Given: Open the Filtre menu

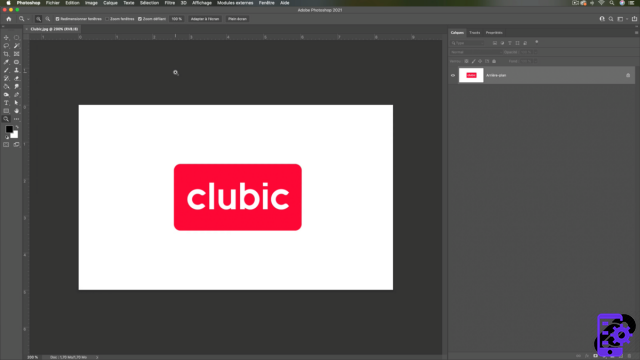Looking at the screenshot, I should (170, 3).
